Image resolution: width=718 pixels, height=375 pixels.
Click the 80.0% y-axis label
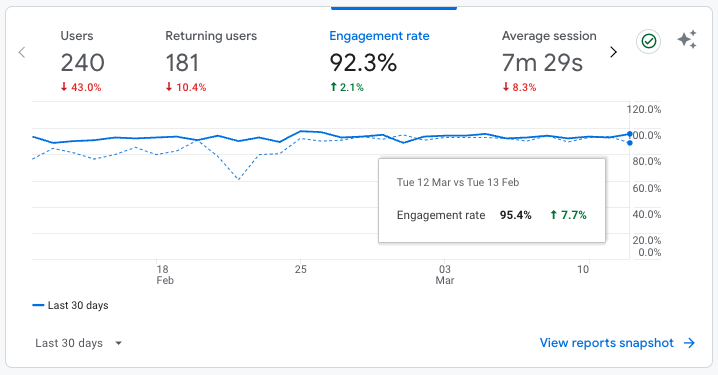click(x=647, y=161)
